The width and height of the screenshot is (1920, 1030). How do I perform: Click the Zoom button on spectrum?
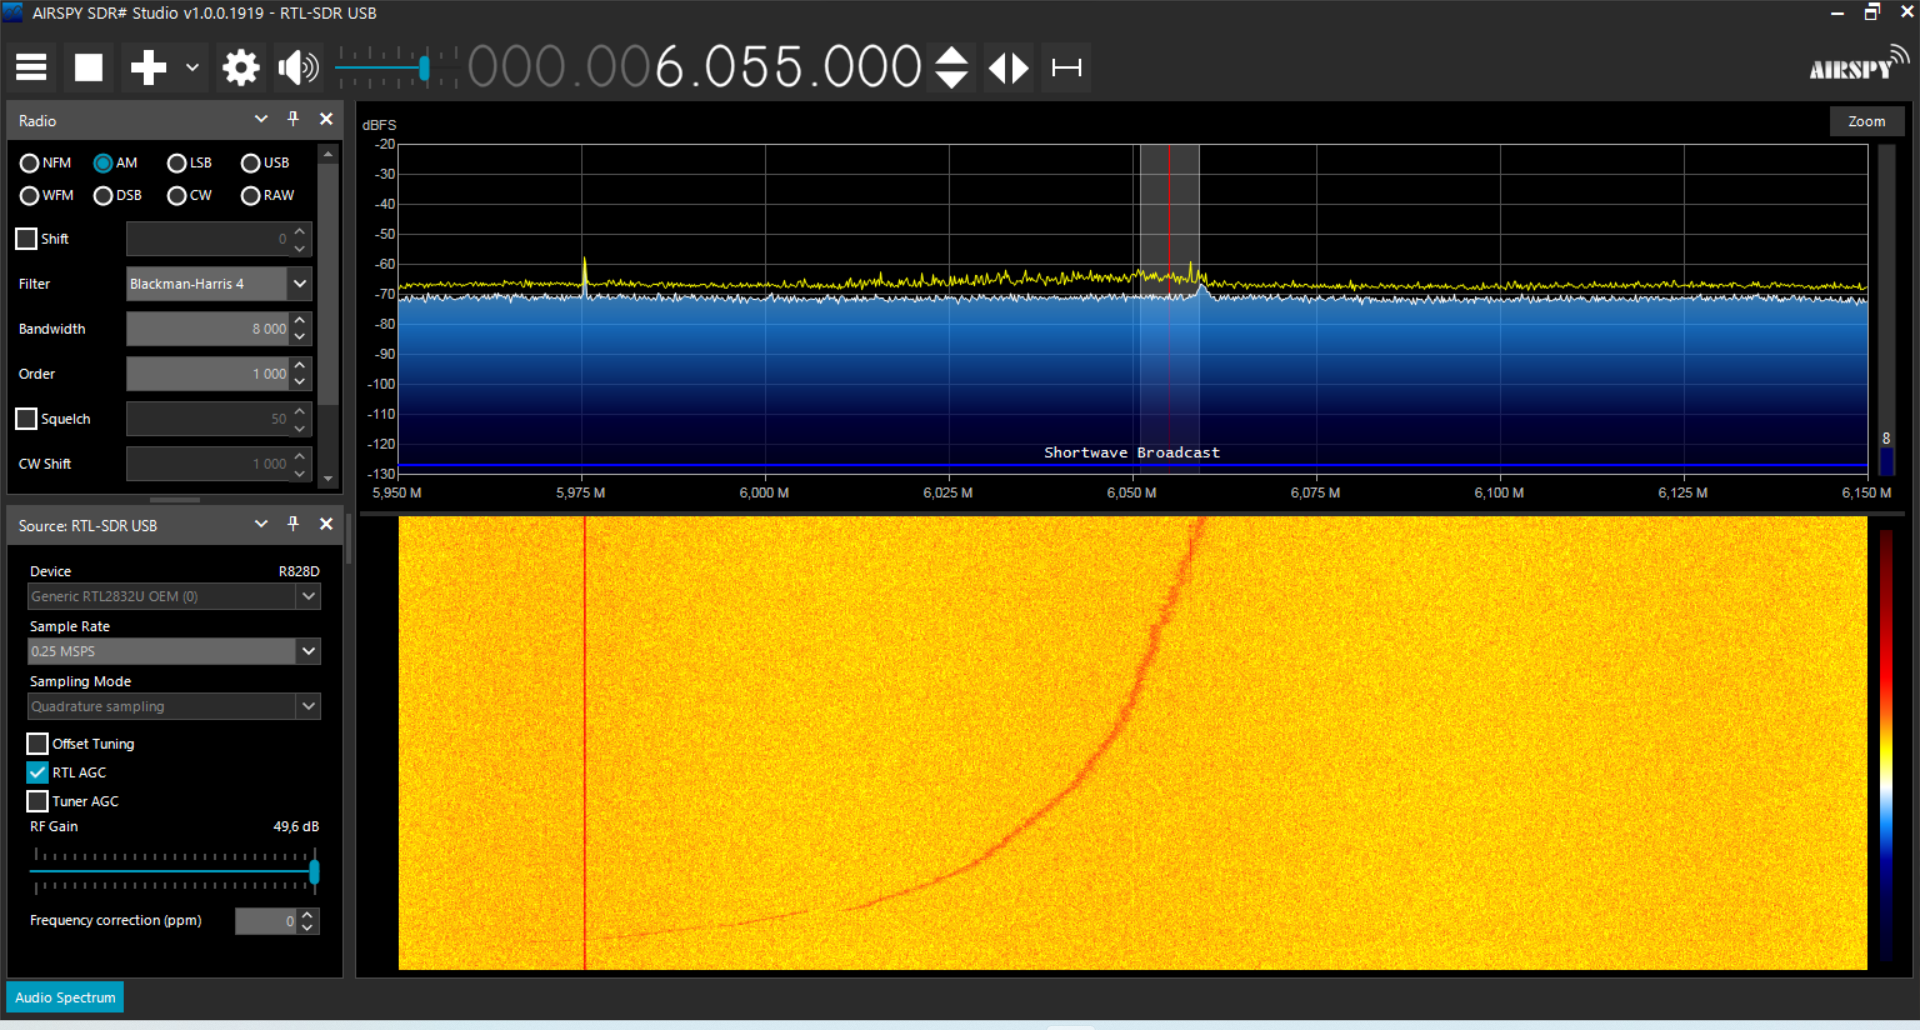click(1866, 121)
